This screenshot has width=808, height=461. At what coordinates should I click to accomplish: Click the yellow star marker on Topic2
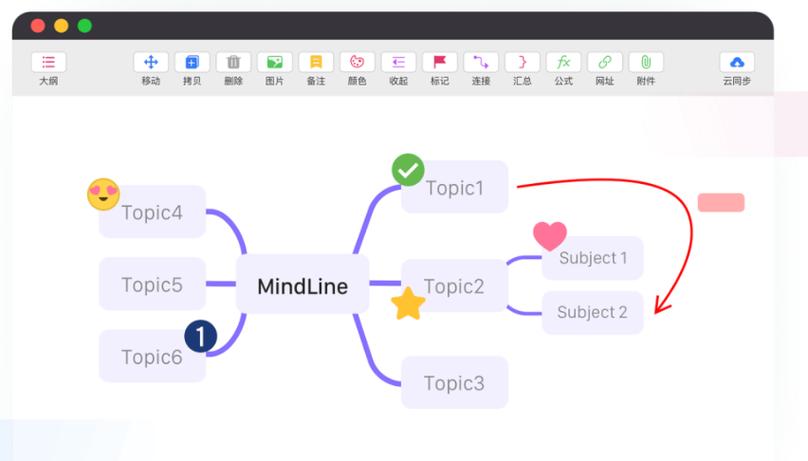[x=408, y=304]
